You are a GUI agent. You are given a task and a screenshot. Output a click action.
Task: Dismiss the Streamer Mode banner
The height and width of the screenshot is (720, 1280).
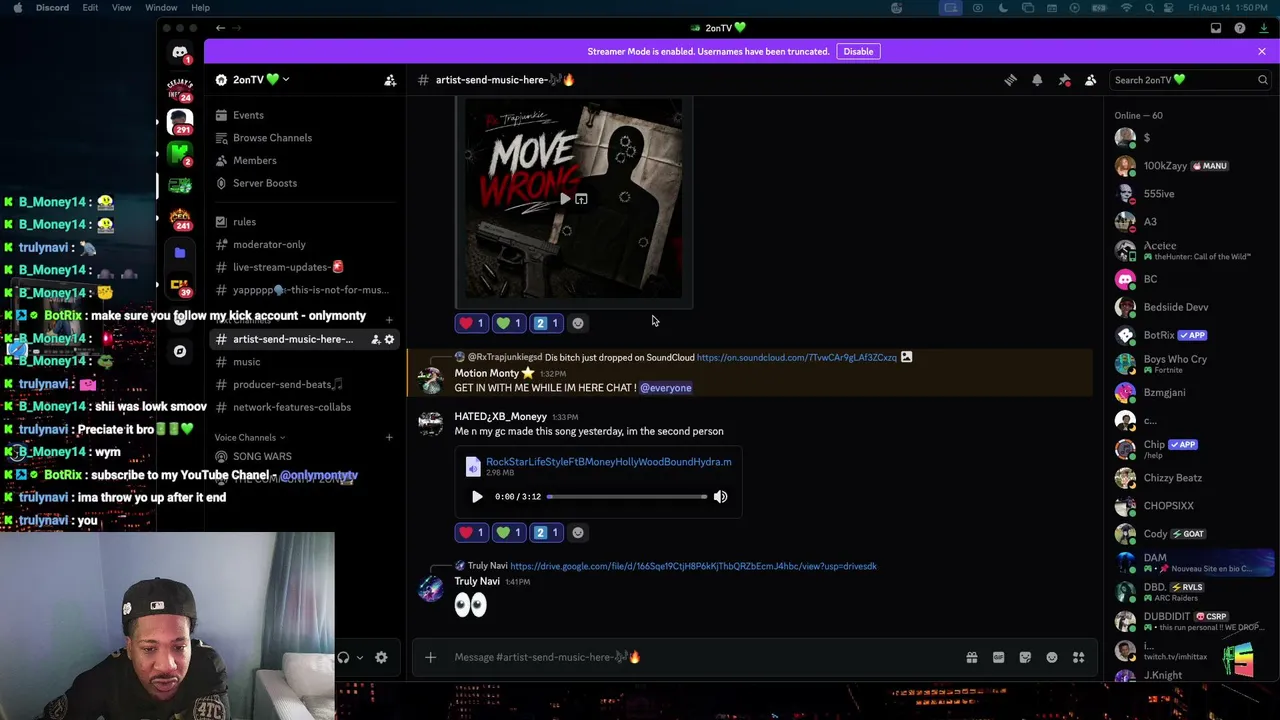point(1262,51)
